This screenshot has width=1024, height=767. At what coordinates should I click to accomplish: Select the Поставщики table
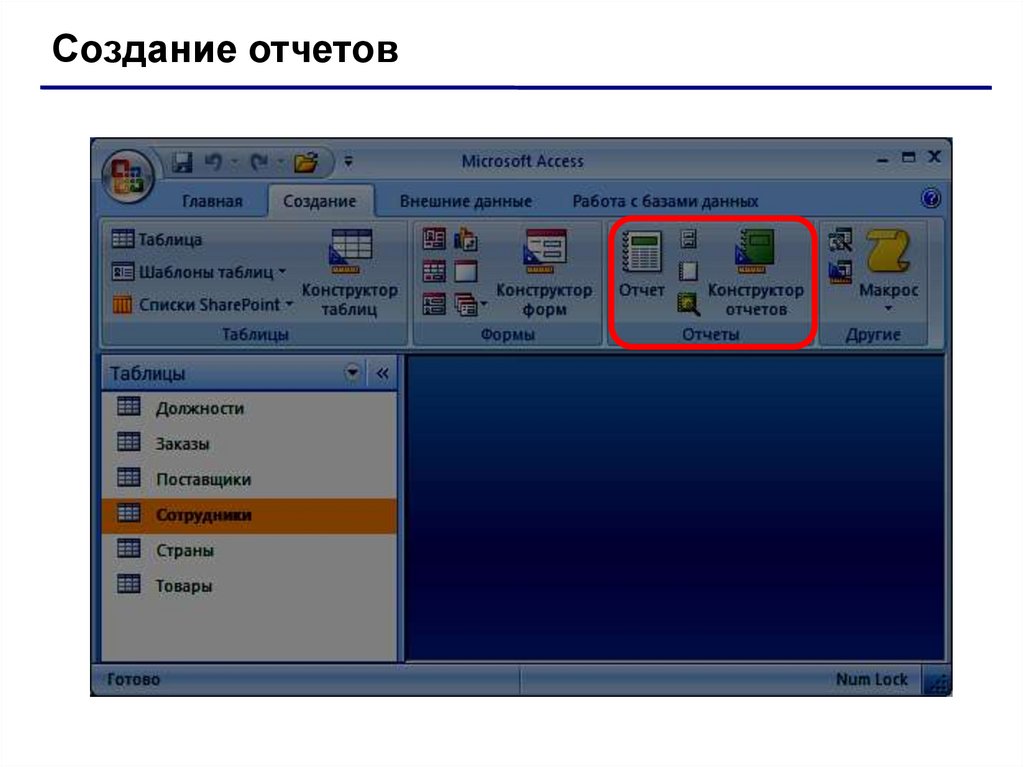[249, 480]
